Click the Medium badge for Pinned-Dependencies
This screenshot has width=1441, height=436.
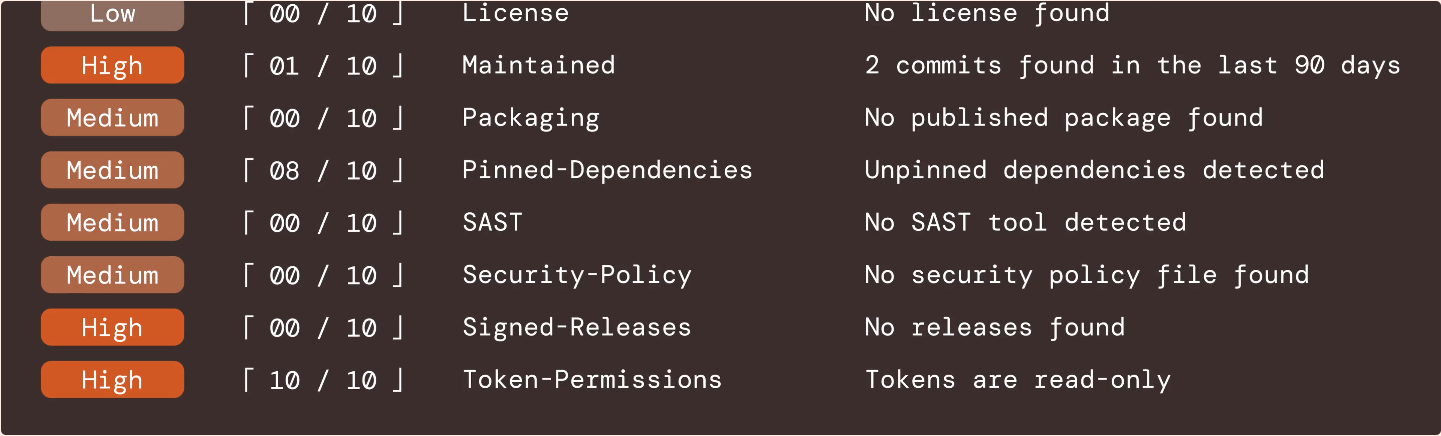[112, 170]
